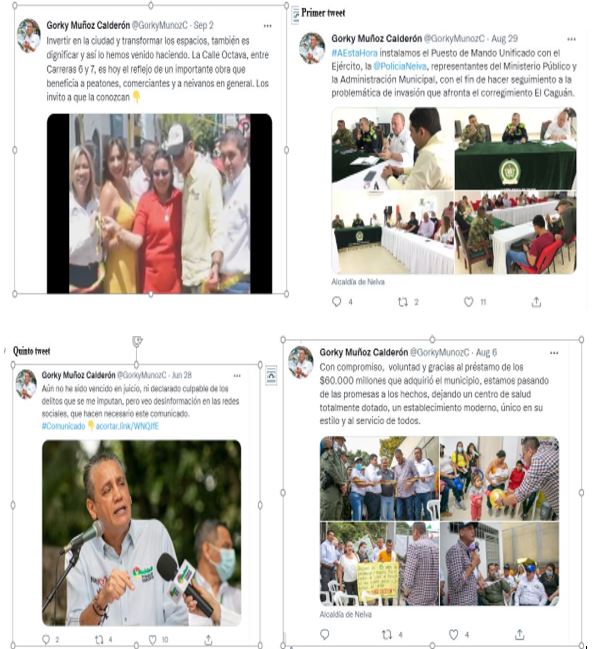Open more options dots on Jun 28 tweet

(x=237, y=376)
